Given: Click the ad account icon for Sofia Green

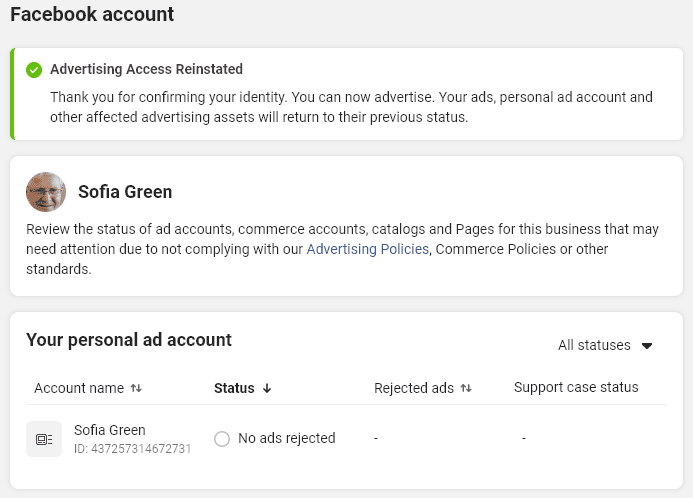Looking at the screenshot, I should coord(44,439).
